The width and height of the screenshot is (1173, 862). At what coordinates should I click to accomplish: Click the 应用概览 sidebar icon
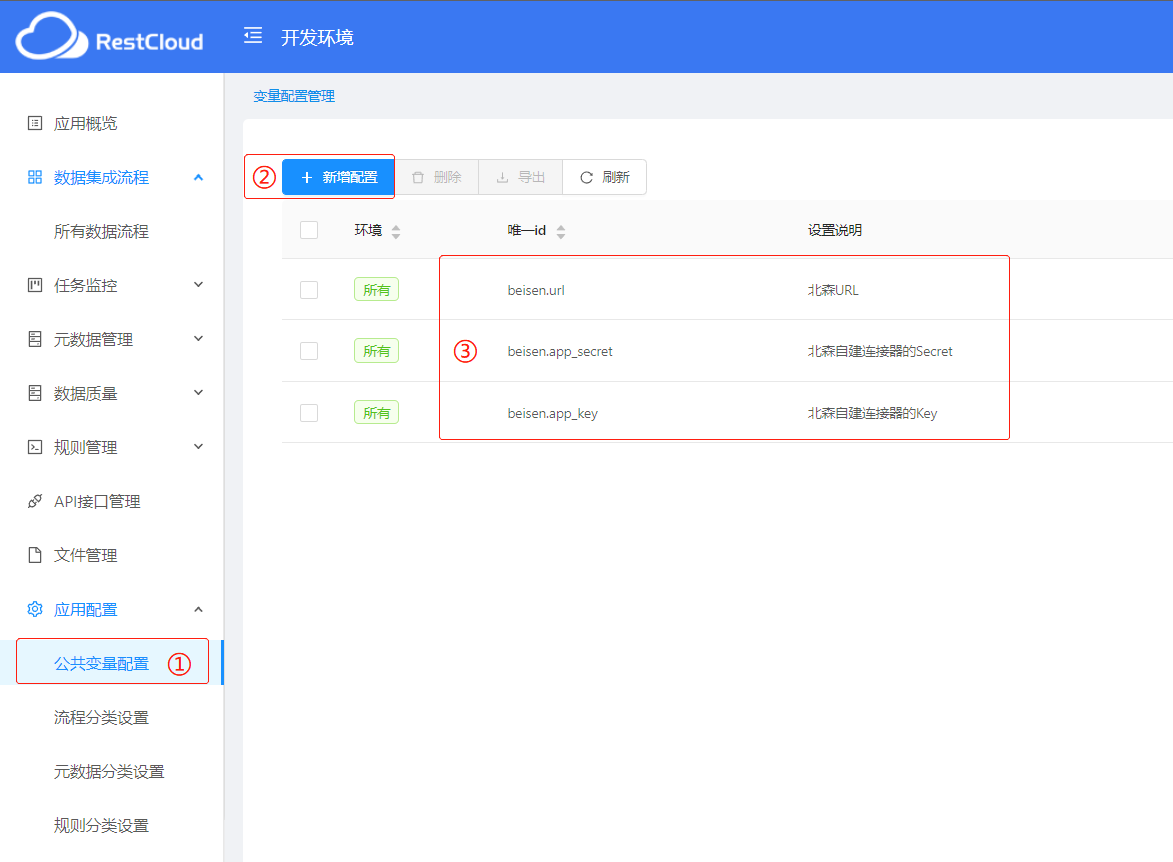(x=35, y=123)
